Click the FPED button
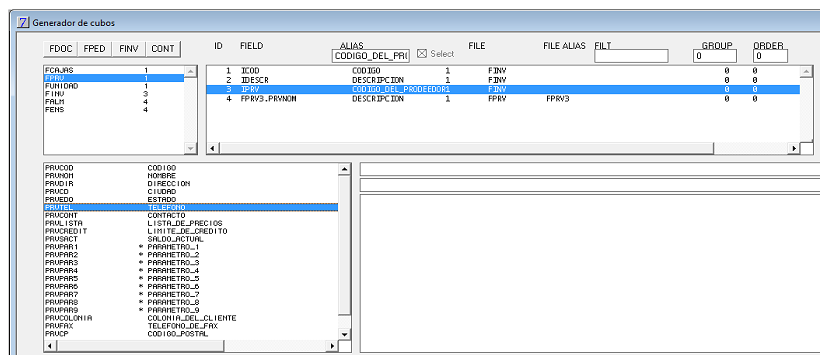This screenshot has height=362, width=836. (x=95, y=49)
